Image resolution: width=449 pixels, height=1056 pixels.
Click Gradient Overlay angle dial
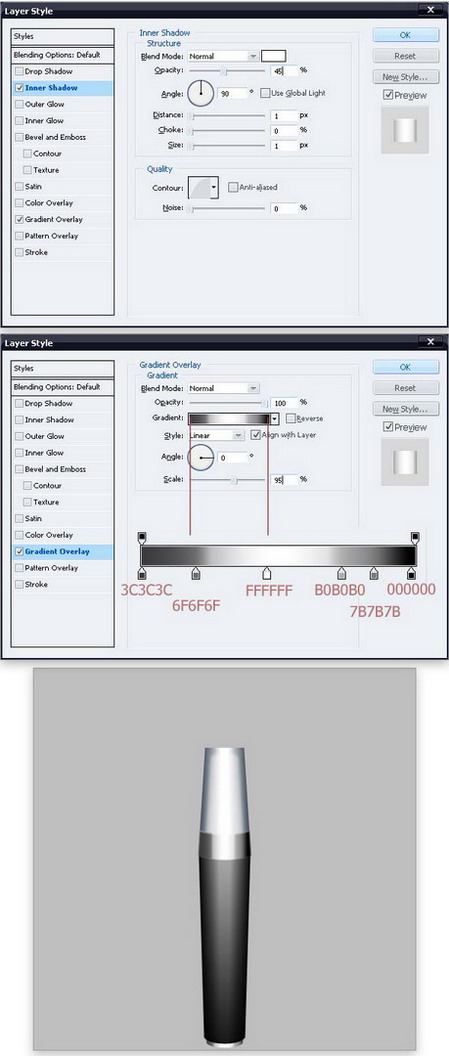(x=200, y=457)
